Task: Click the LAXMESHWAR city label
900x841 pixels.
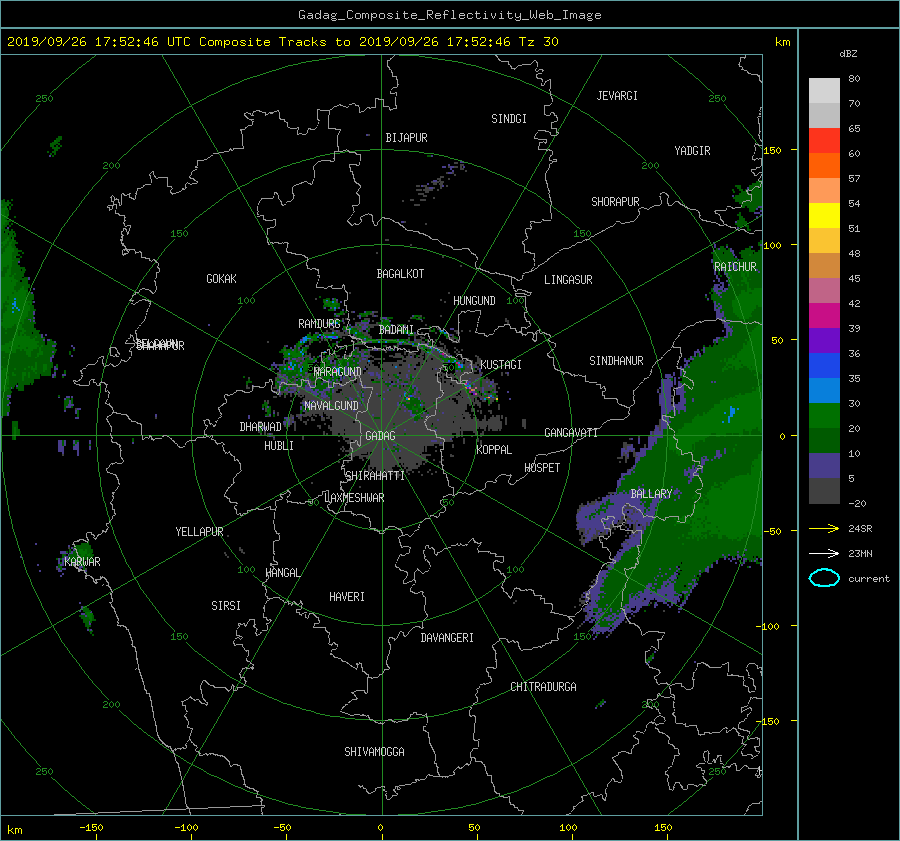Action: [354, 498]
